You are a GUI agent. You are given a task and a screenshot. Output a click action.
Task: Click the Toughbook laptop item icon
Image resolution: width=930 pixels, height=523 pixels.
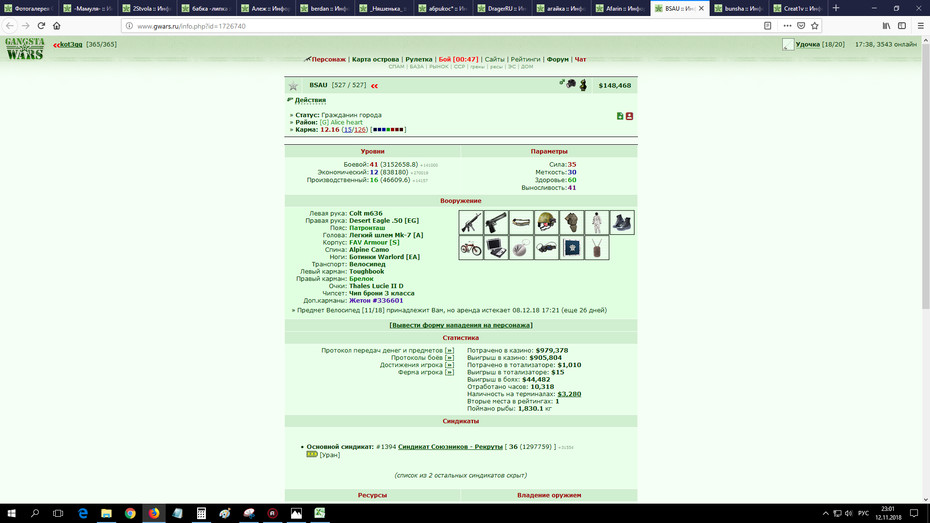tap(496, 248)
